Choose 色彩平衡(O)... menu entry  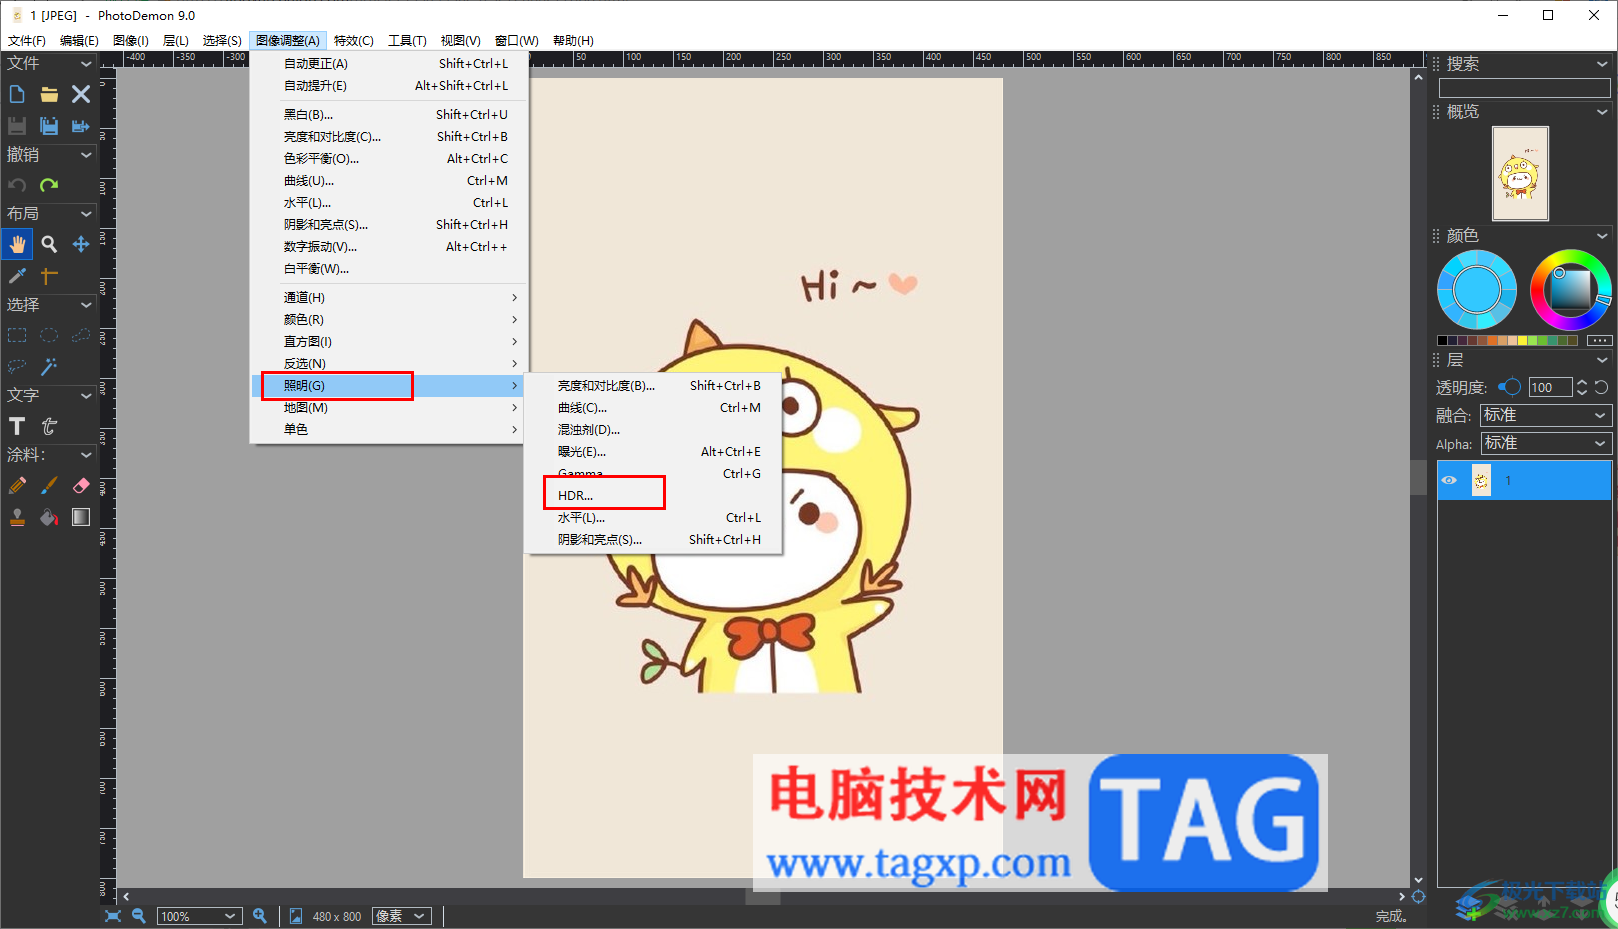point(388,159)
